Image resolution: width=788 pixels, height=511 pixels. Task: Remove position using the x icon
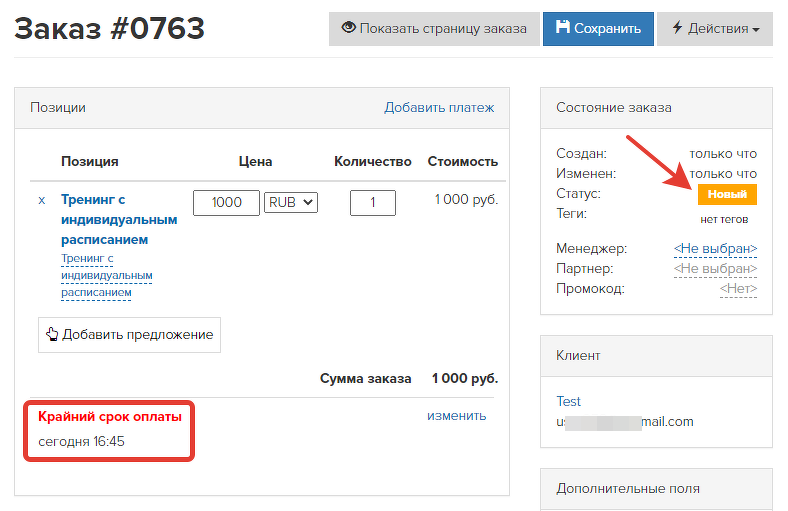click(42, 200)
